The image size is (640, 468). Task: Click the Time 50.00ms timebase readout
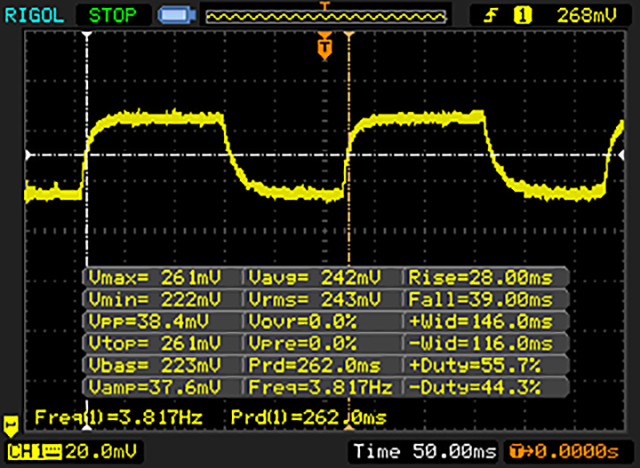pyautogui.click(x=425, y=451)
